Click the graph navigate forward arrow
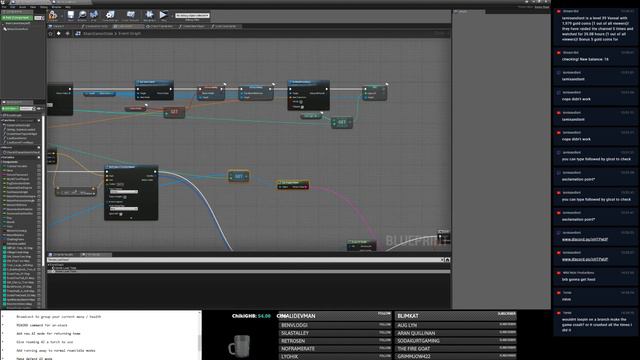The image size is (640, 360). point(67,33)
